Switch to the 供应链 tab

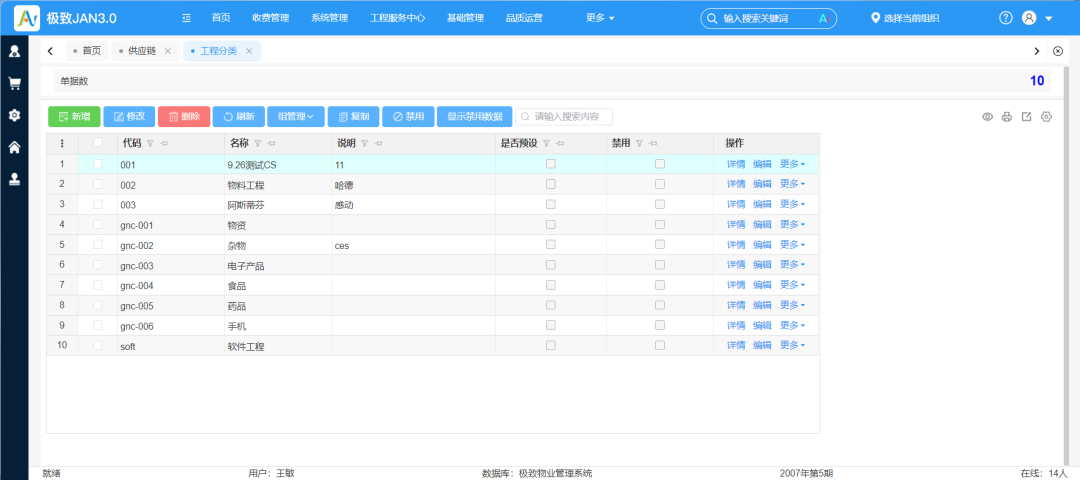point(142,51)
